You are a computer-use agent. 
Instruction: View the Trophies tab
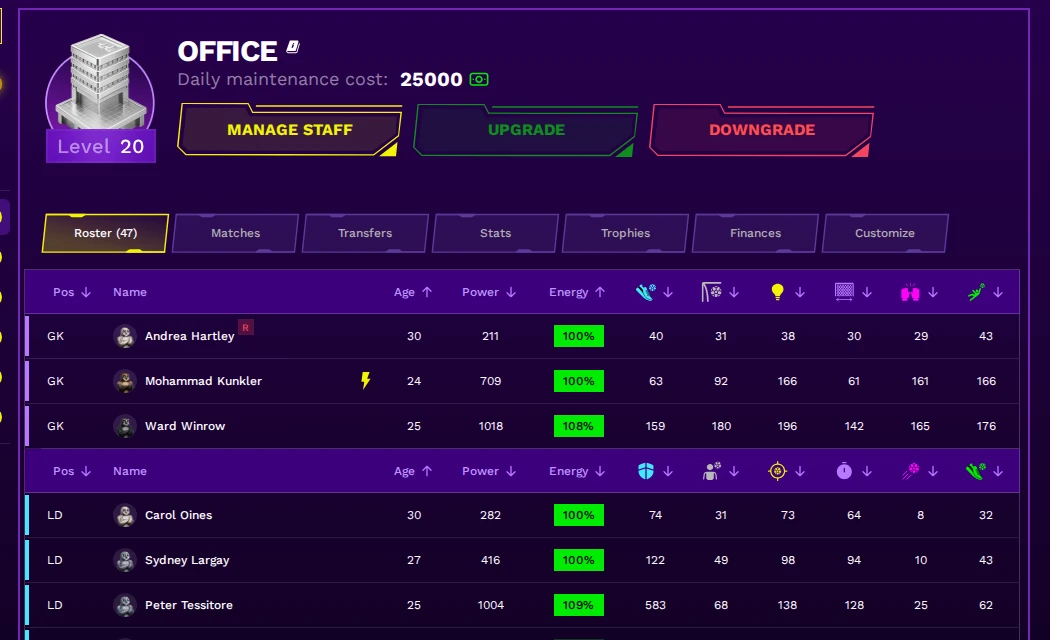(625, 233)
